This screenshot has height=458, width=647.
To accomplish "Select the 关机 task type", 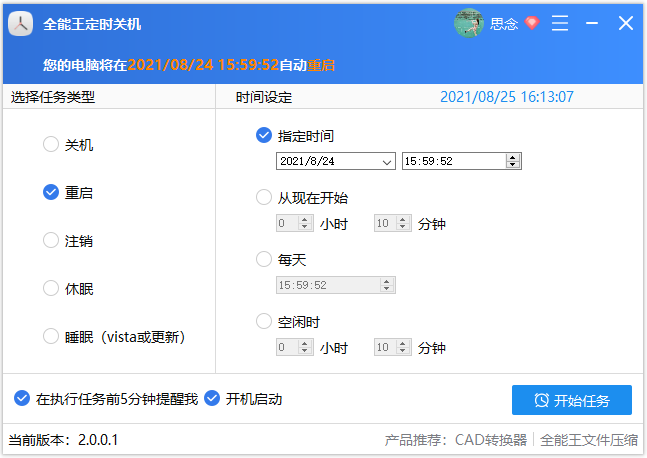I will tap(68, 145).
